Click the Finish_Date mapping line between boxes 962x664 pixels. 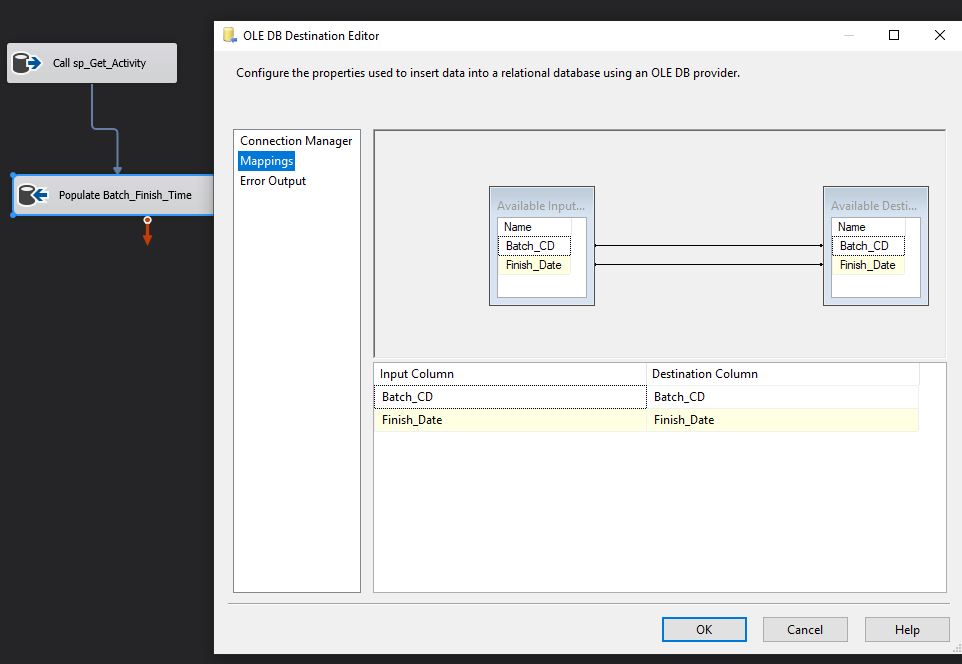pyautogui.click(x=708, y=265)
